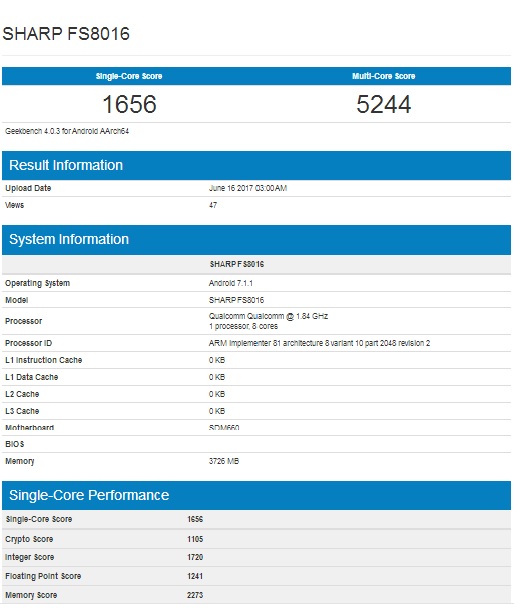Click the Upload Date label
This screenshot has height=614, width=514.
click(x=28, y=188)
